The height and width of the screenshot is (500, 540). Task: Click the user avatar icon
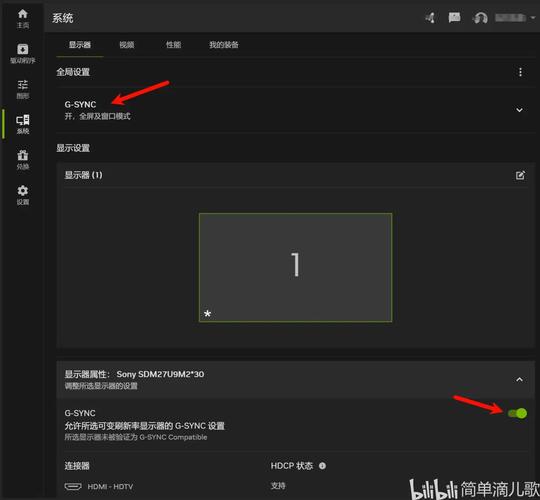480,18
